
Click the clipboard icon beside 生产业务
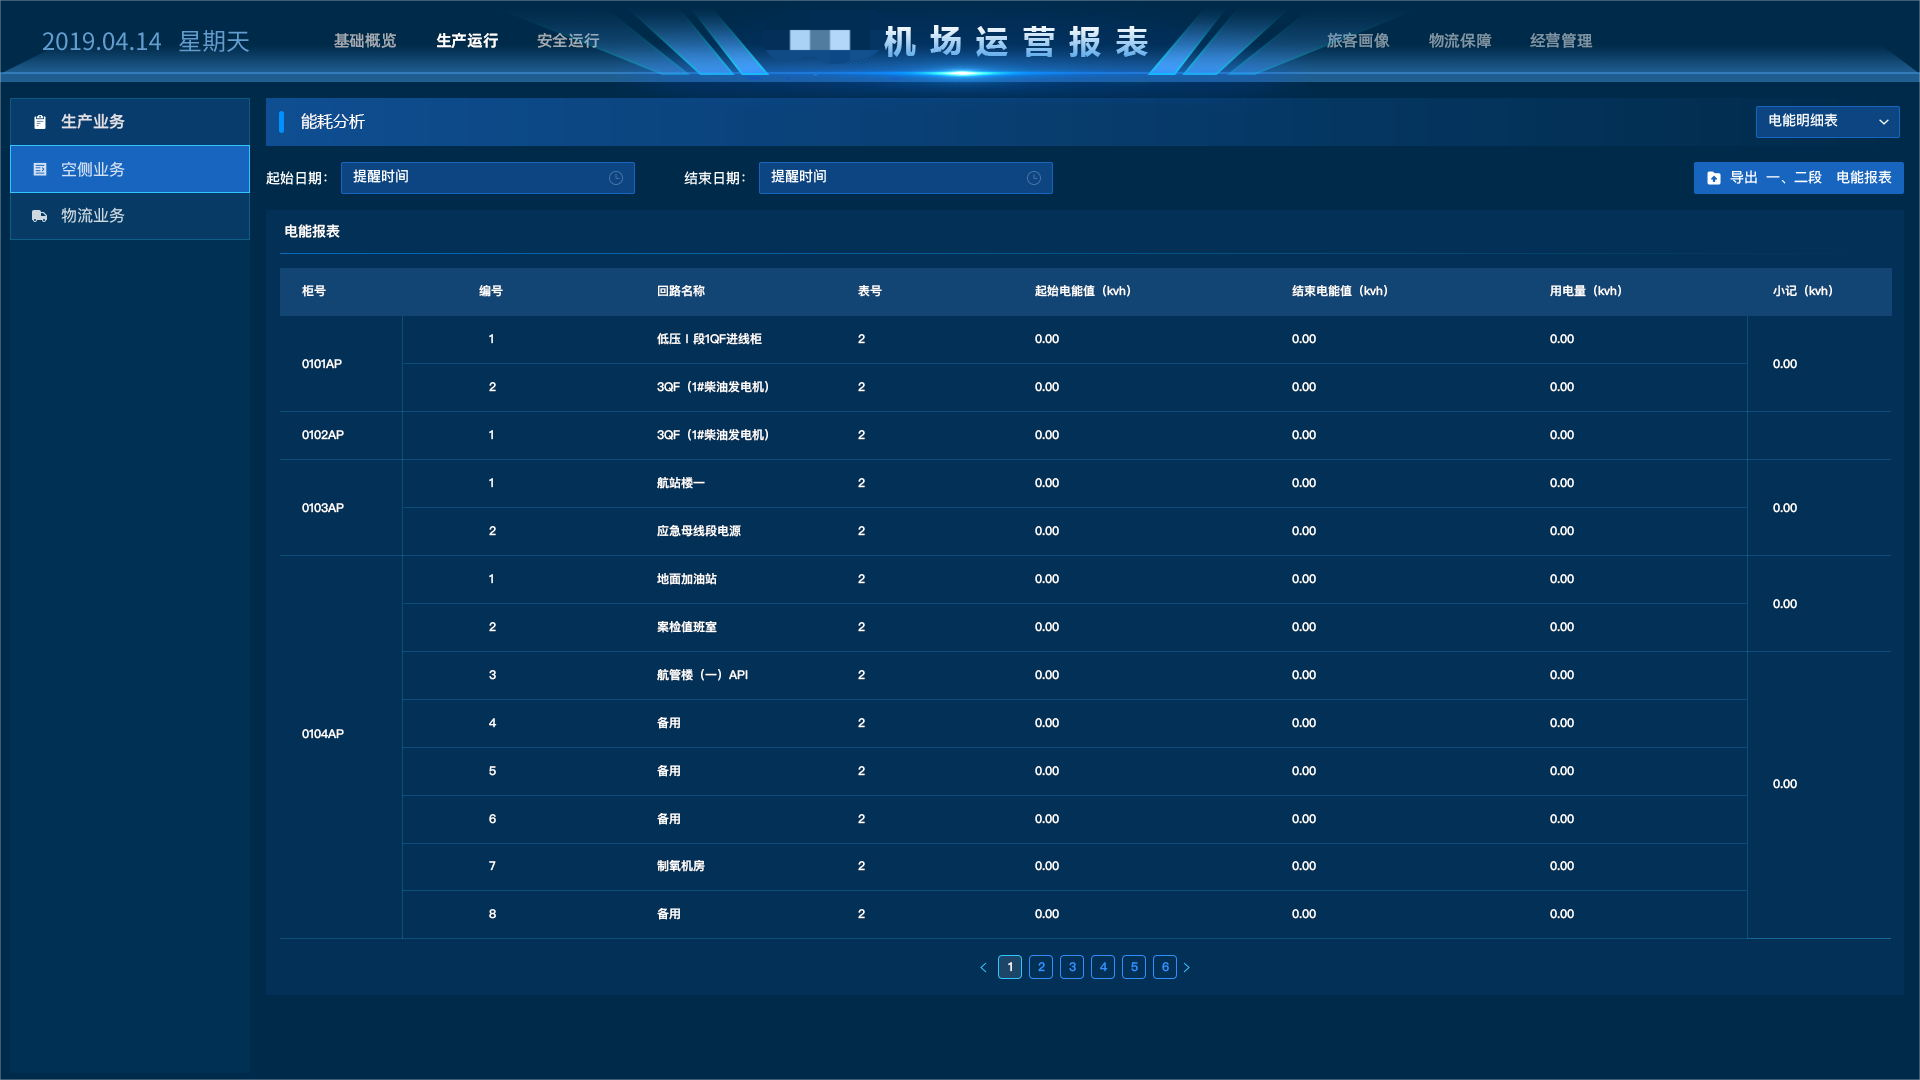(40, 122)
